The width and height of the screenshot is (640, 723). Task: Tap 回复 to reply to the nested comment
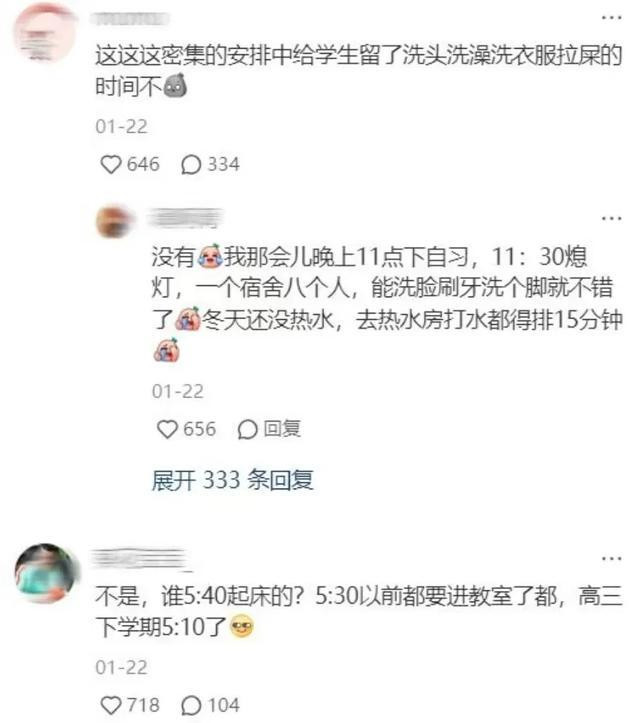point(269,429)
